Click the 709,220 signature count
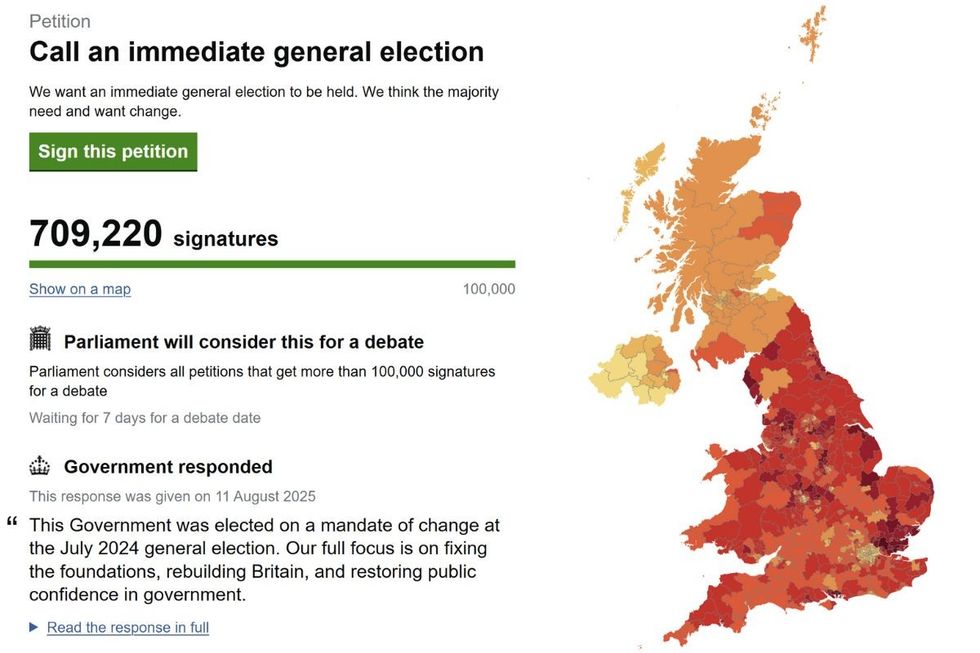This screenshot has width=980, height=653. point(95,233)
